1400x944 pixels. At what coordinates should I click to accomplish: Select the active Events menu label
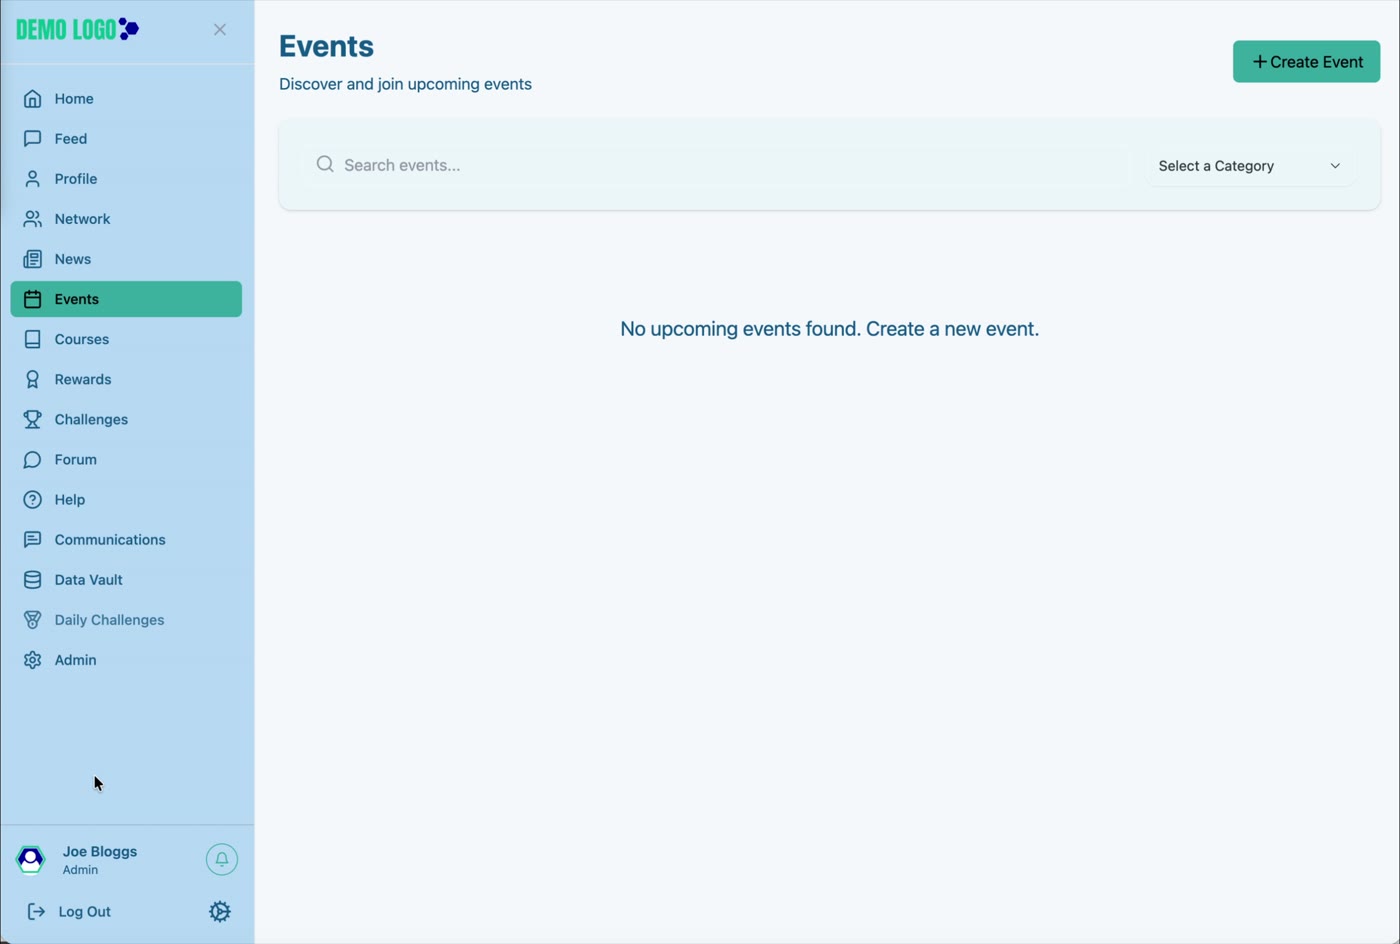(77, 299)
